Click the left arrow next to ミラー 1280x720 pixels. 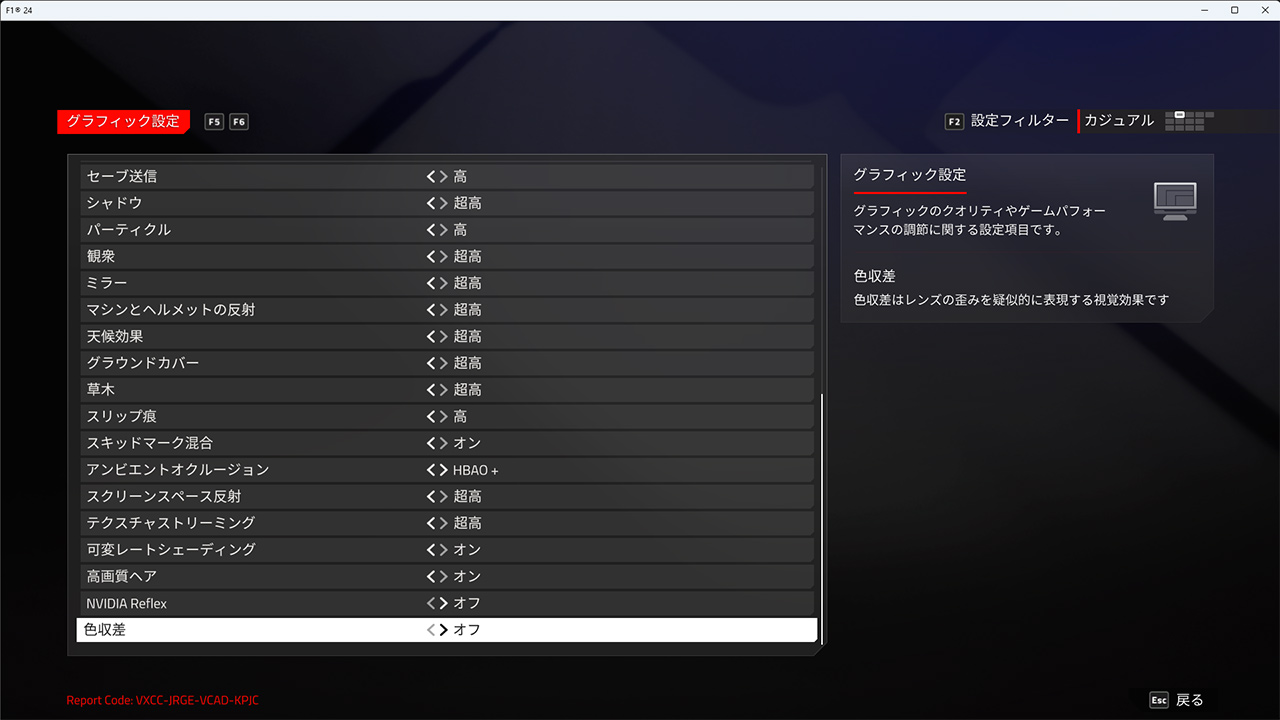tap(431, 283)
